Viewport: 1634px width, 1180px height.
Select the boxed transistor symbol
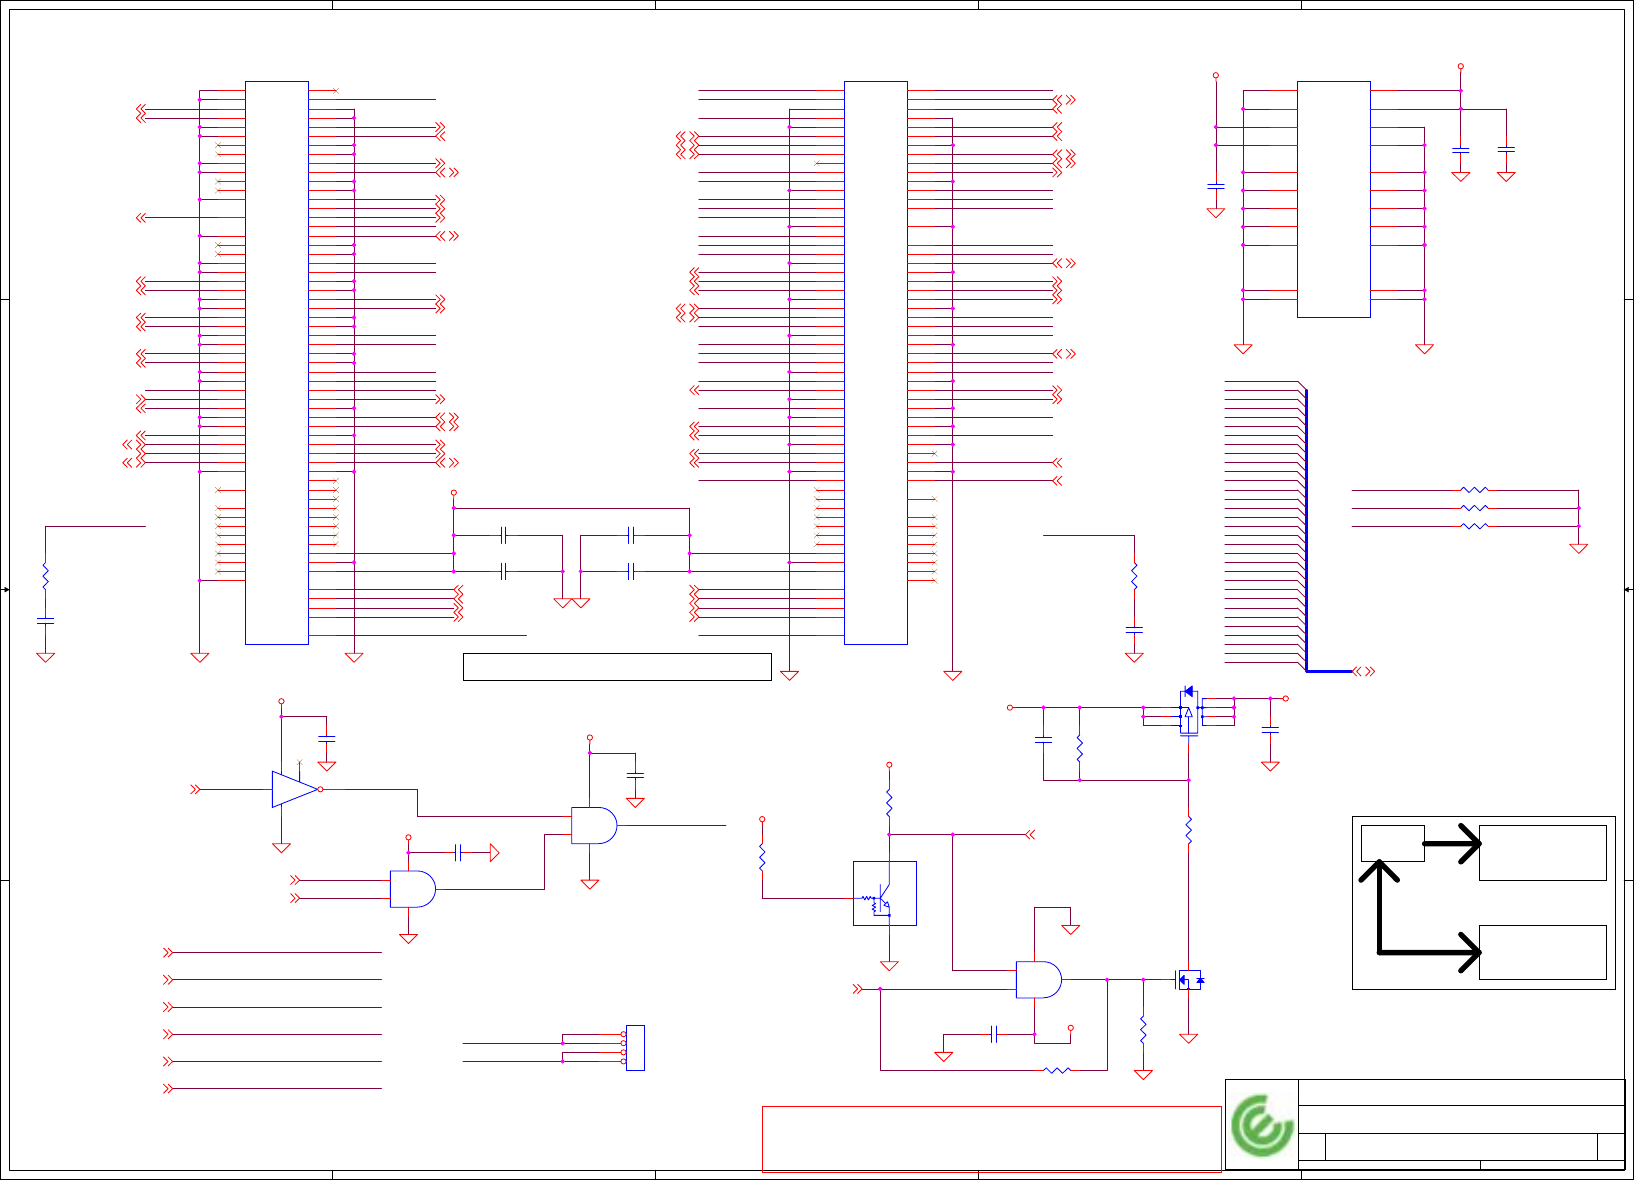click(x=885, y=893)
